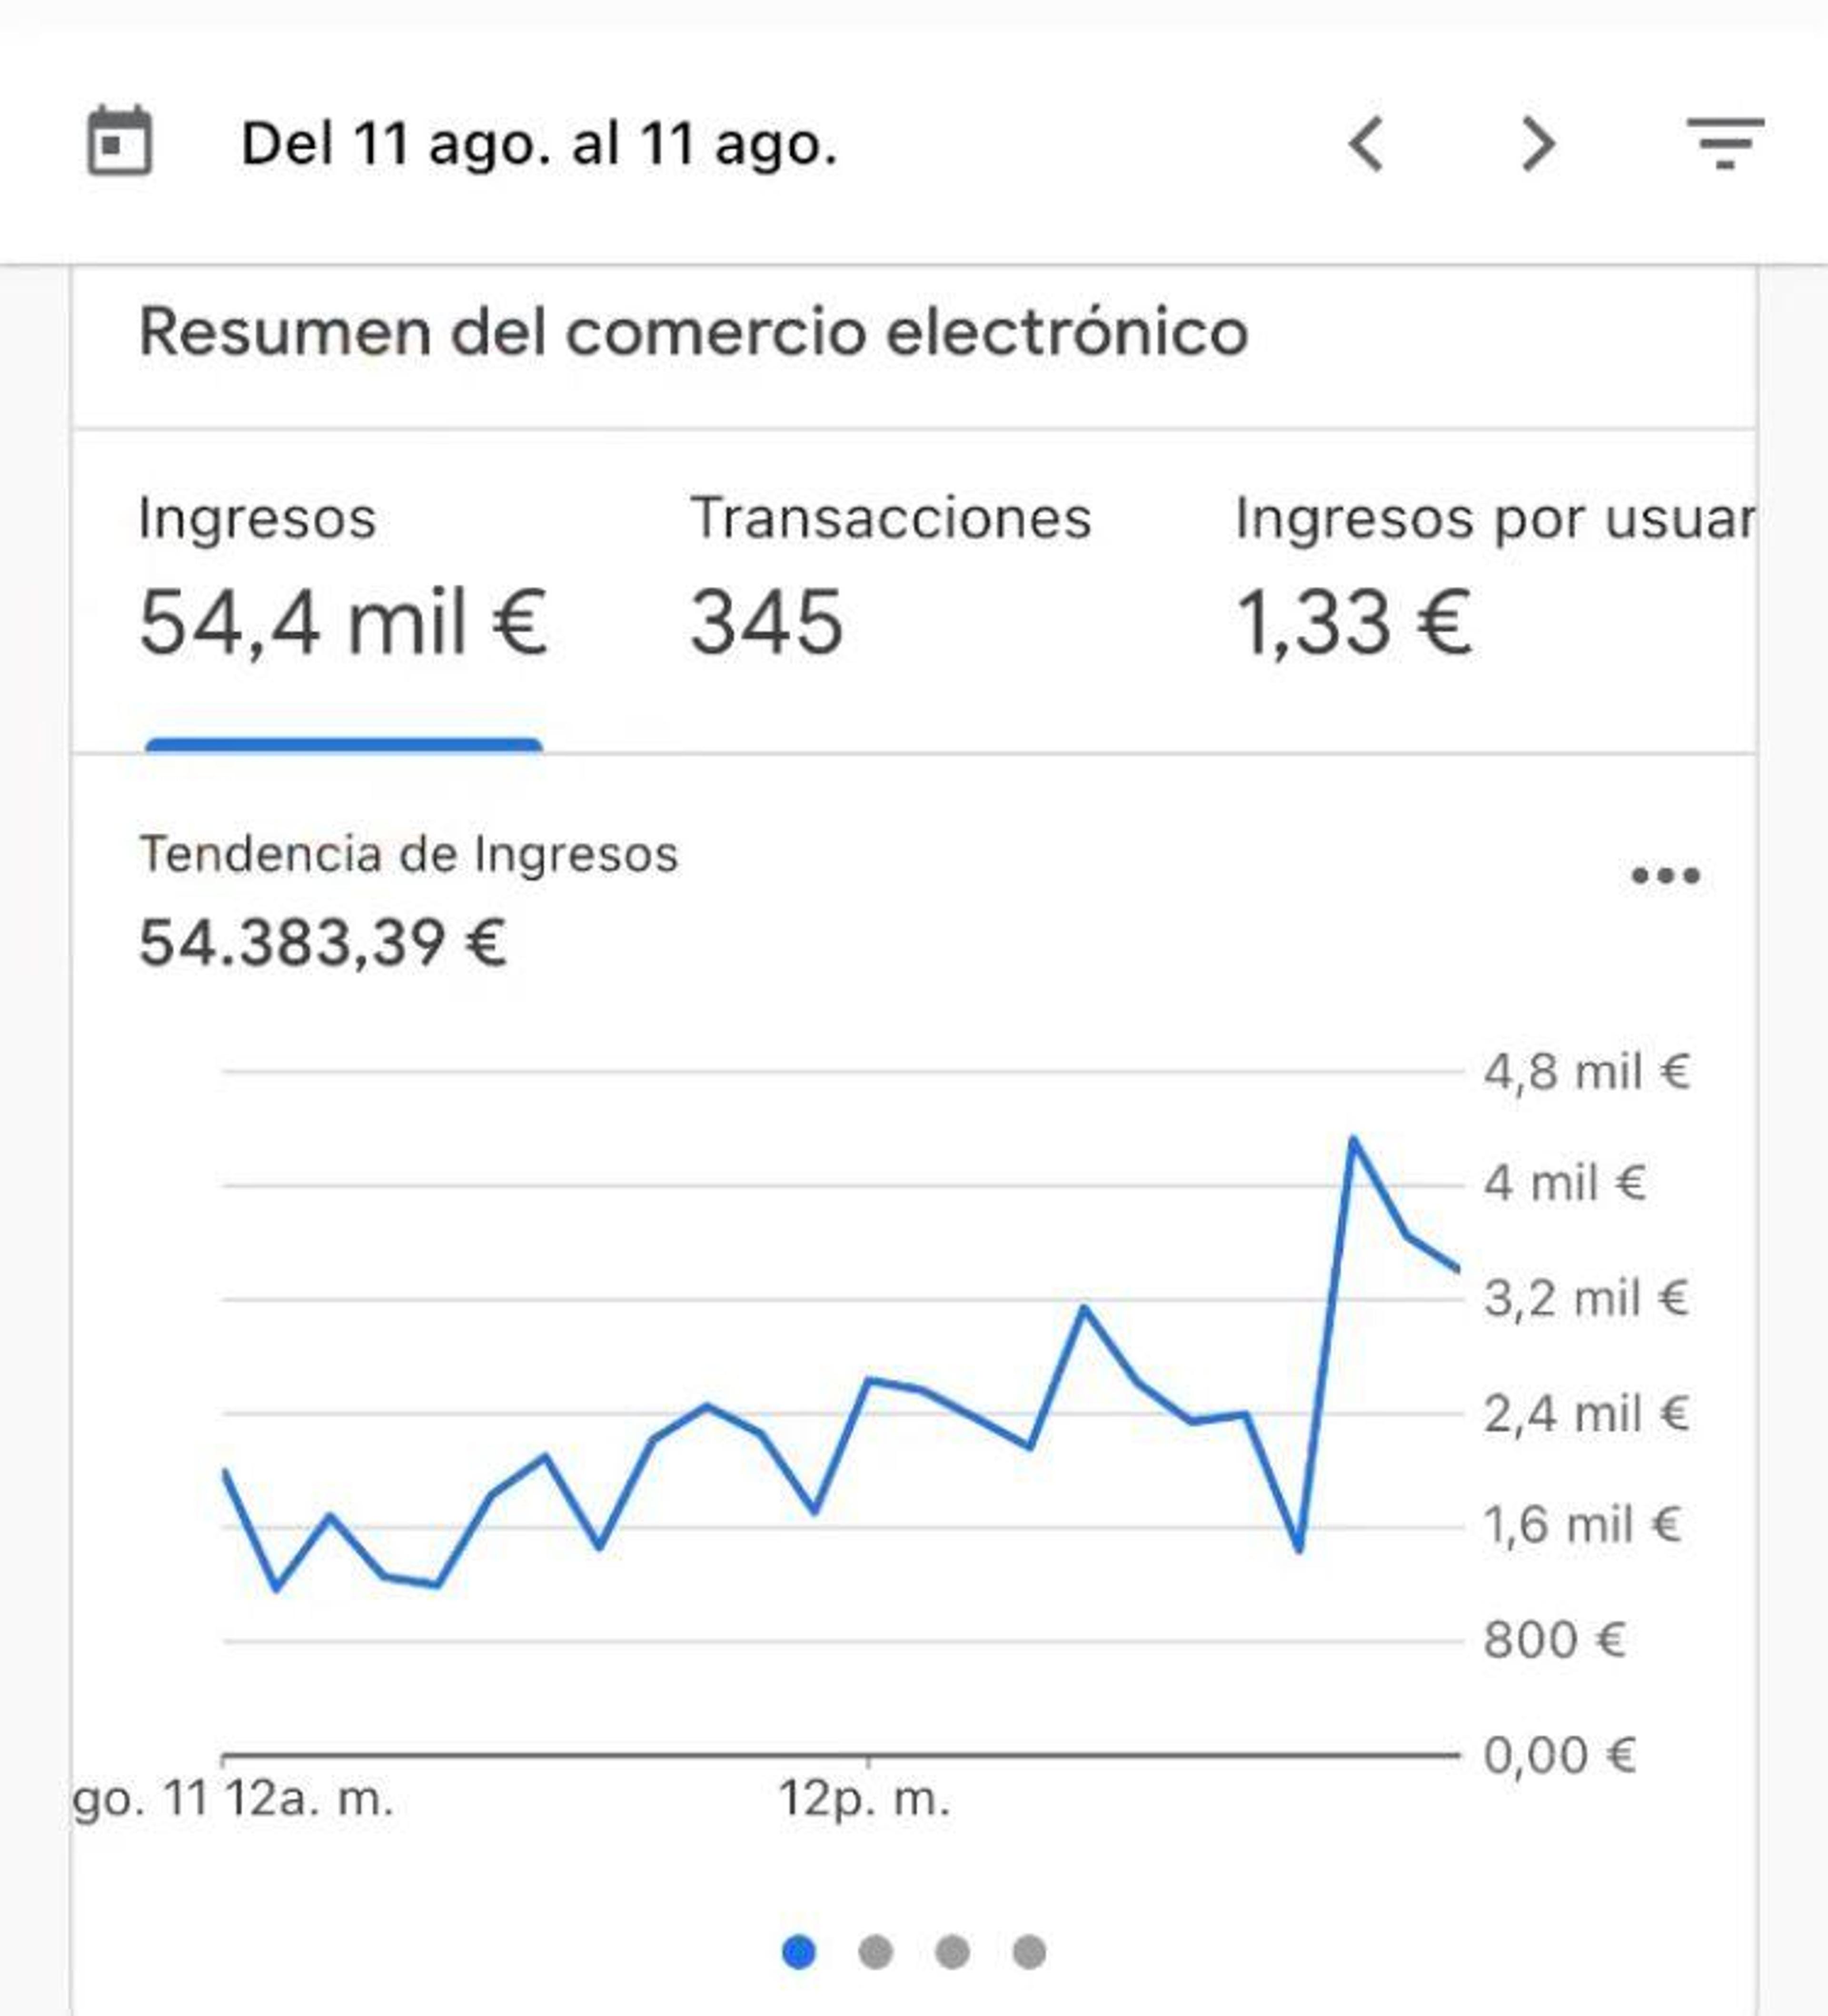The image size is (1828, 2016).
Task: Open the filter options icon
Action: [x=1725, y=142]
